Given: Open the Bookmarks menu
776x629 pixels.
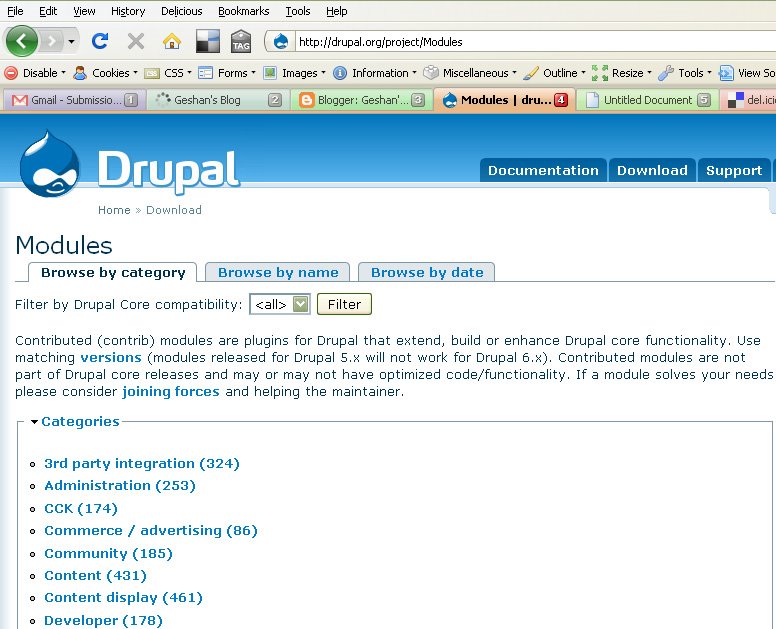Looking at the screenshot, I should pos(243,11).
